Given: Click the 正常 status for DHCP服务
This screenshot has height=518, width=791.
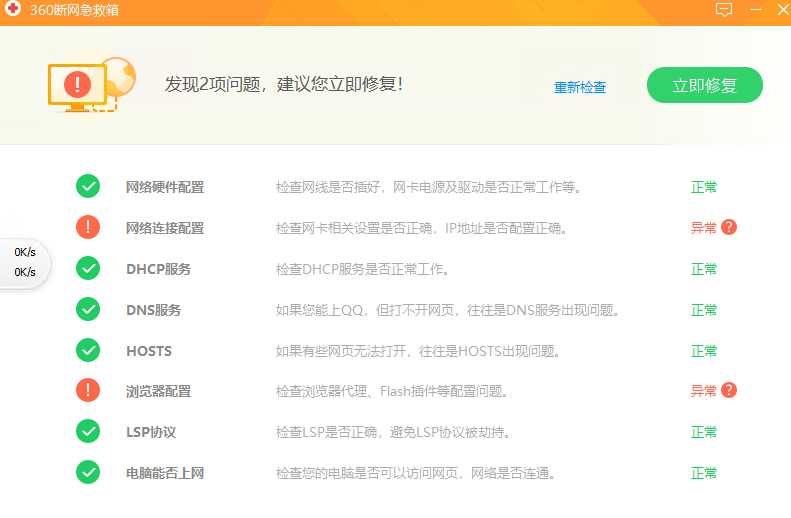Looking at the screenshot, I should [x=704, y=269].
